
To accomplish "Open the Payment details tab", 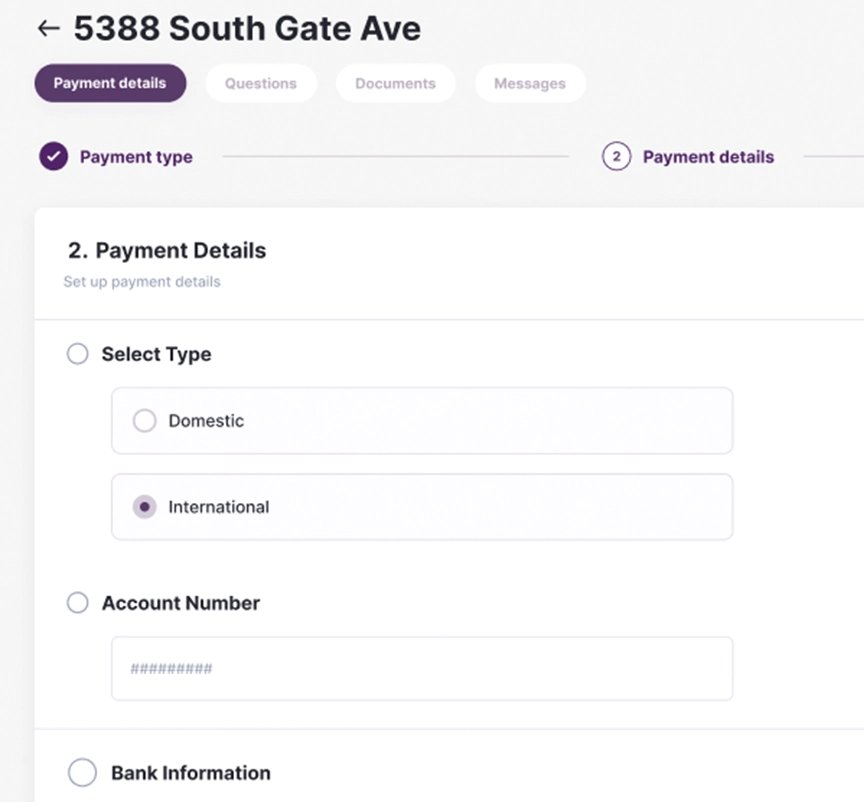I will (x=110, y=83).
